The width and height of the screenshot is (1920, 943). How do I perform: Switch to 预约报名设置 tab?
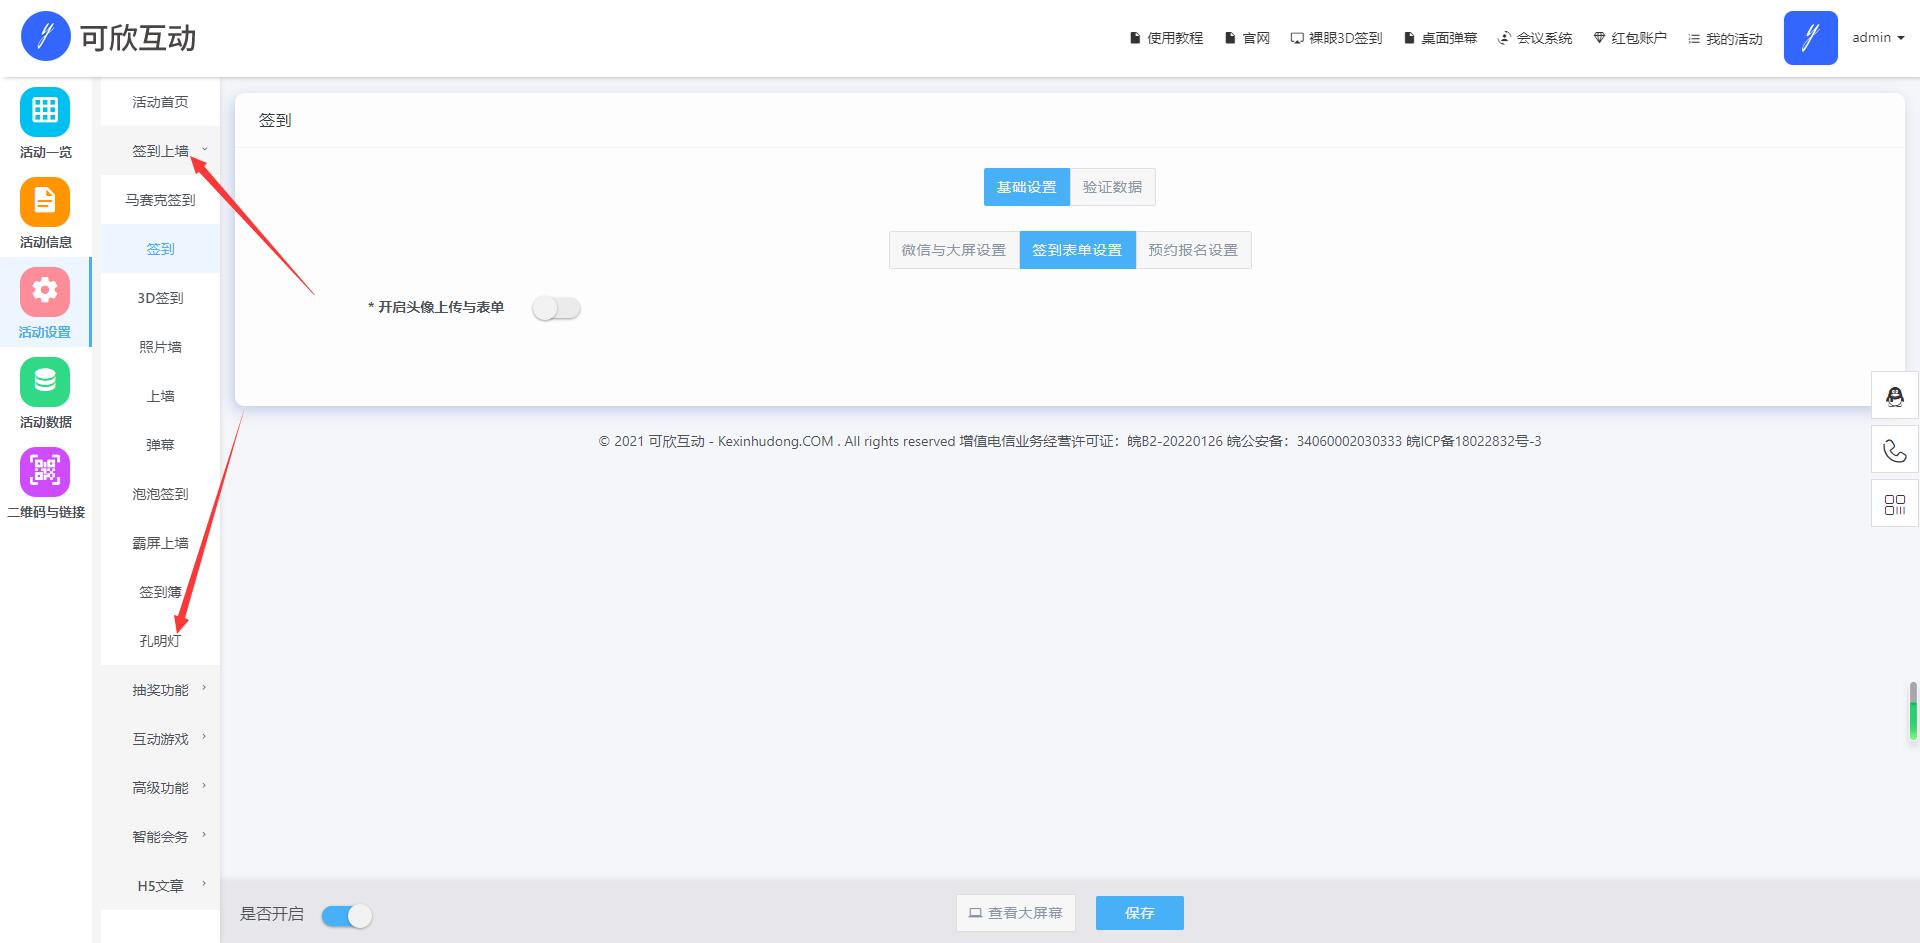pos(1193,250)
